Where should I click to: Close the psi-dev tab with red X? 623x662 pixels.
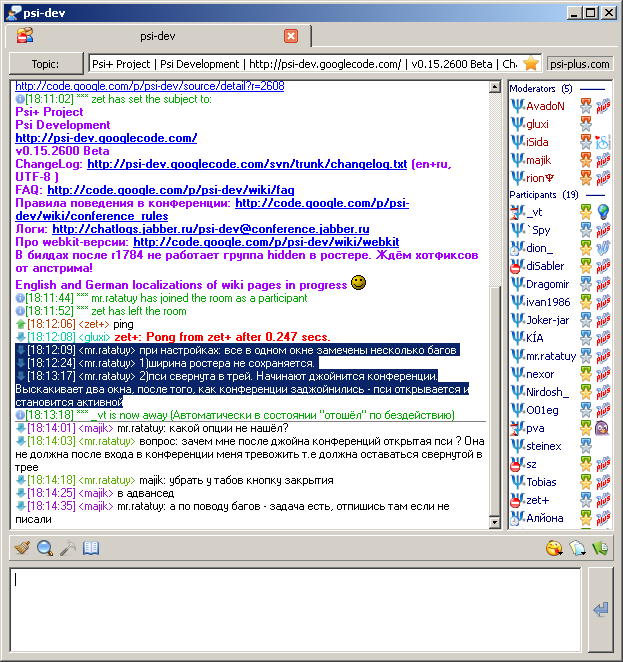pyautogui.click(x=291, y=36)
